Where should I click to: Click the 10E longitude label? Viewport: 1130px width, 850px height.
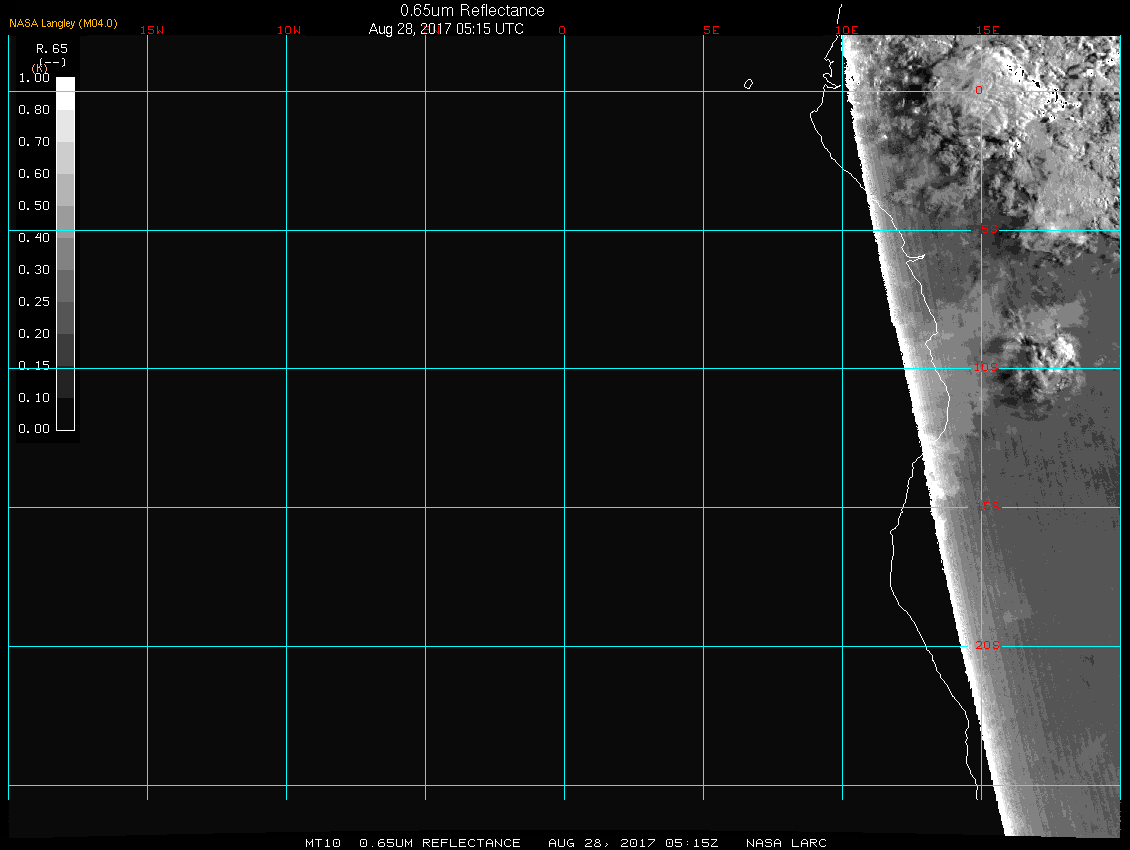pyautogui.click(x=847, y=30)
